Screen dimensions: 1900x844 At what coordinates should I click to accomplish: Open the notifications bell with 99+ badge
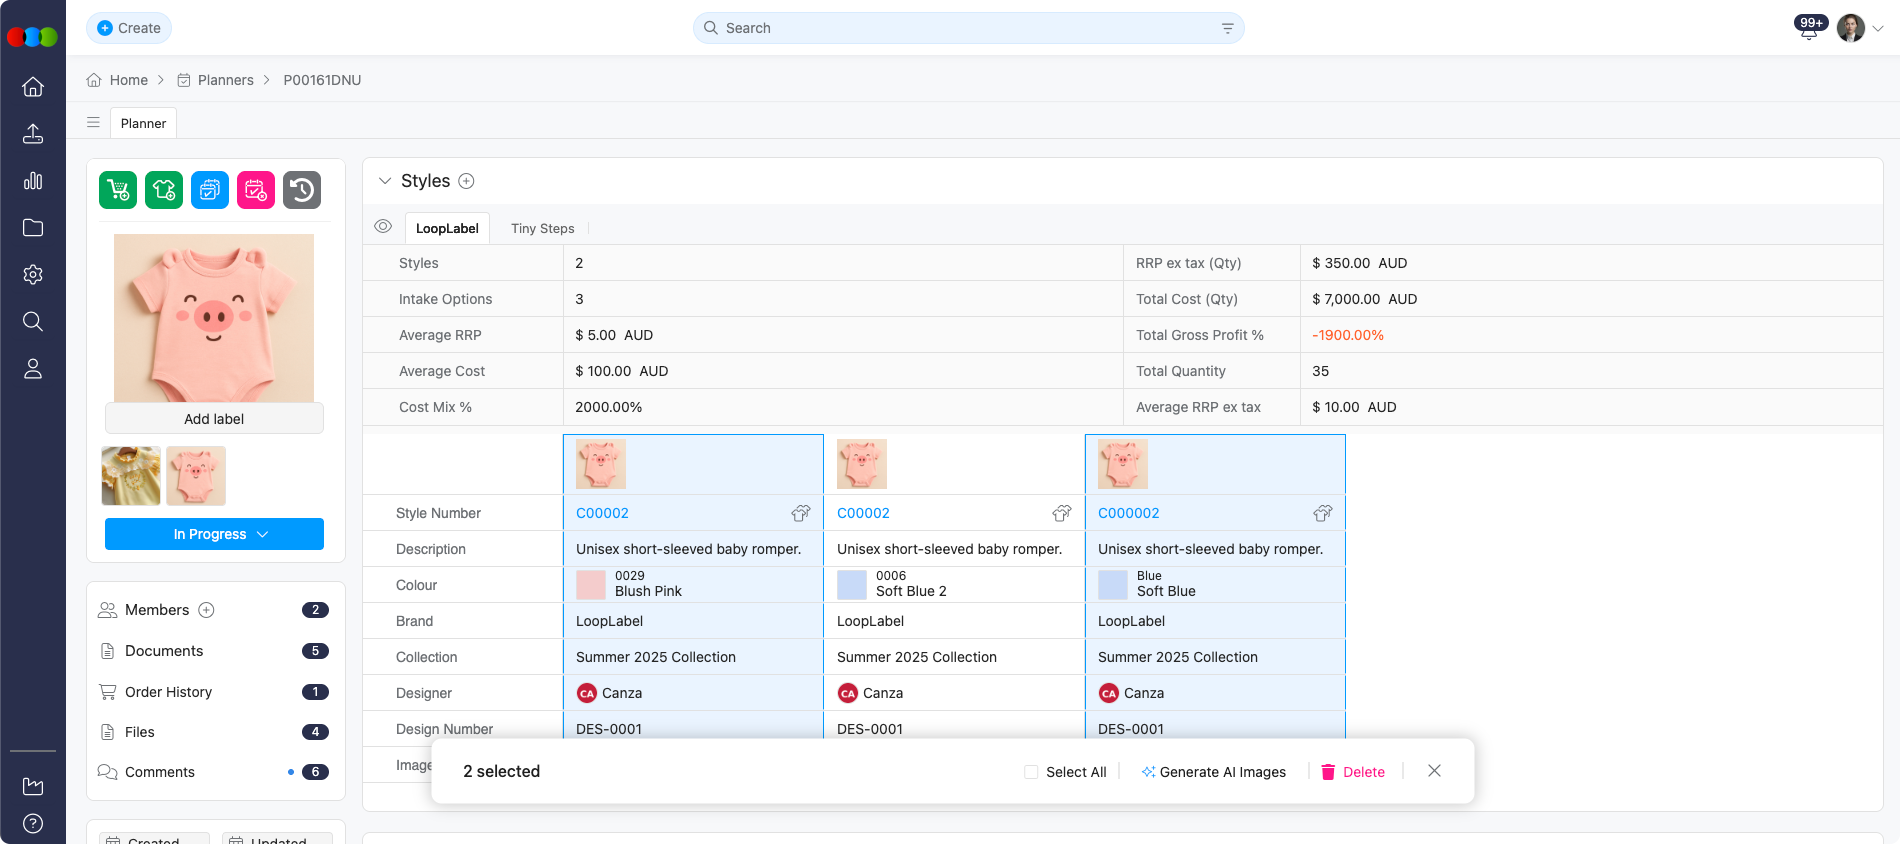pyautogui.click(x=1809, y=29)
